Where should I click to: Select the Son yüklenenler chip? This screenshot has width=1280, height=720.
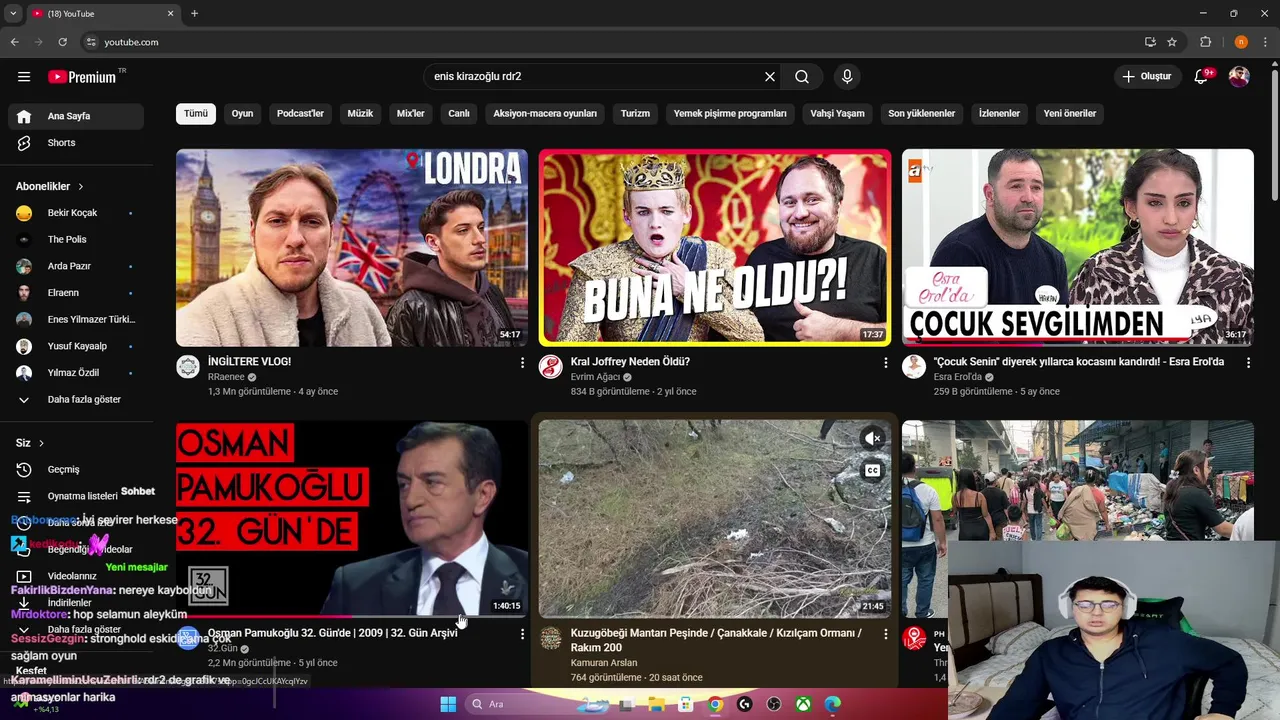tap(921, 114)
